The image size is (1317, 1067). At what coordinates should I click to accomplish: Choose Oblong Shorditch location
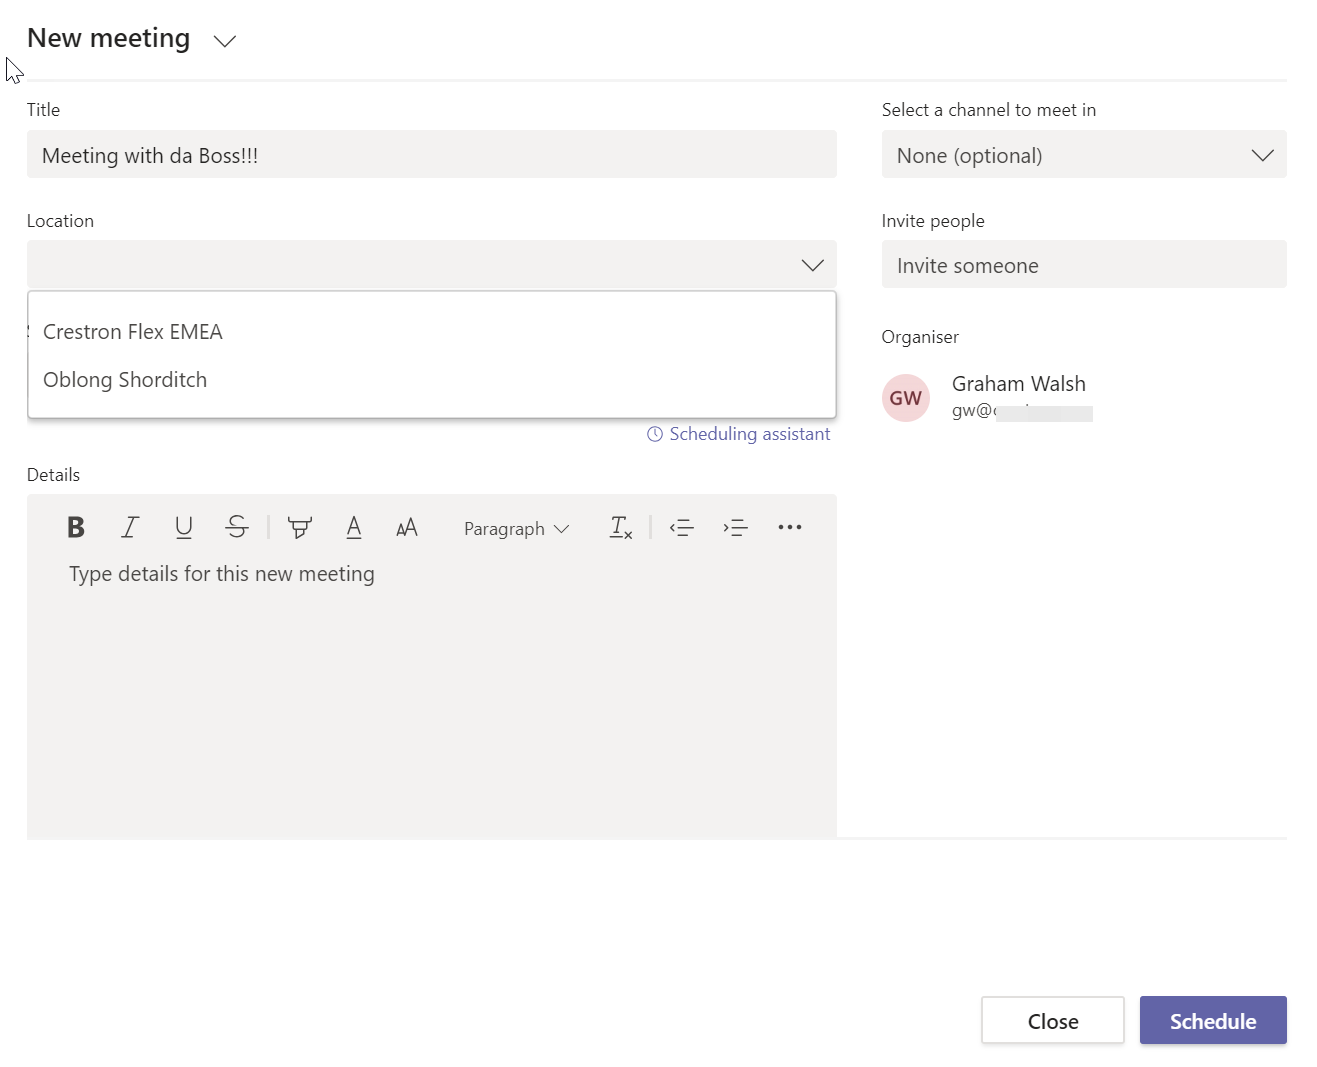click(x=432, y=380)
